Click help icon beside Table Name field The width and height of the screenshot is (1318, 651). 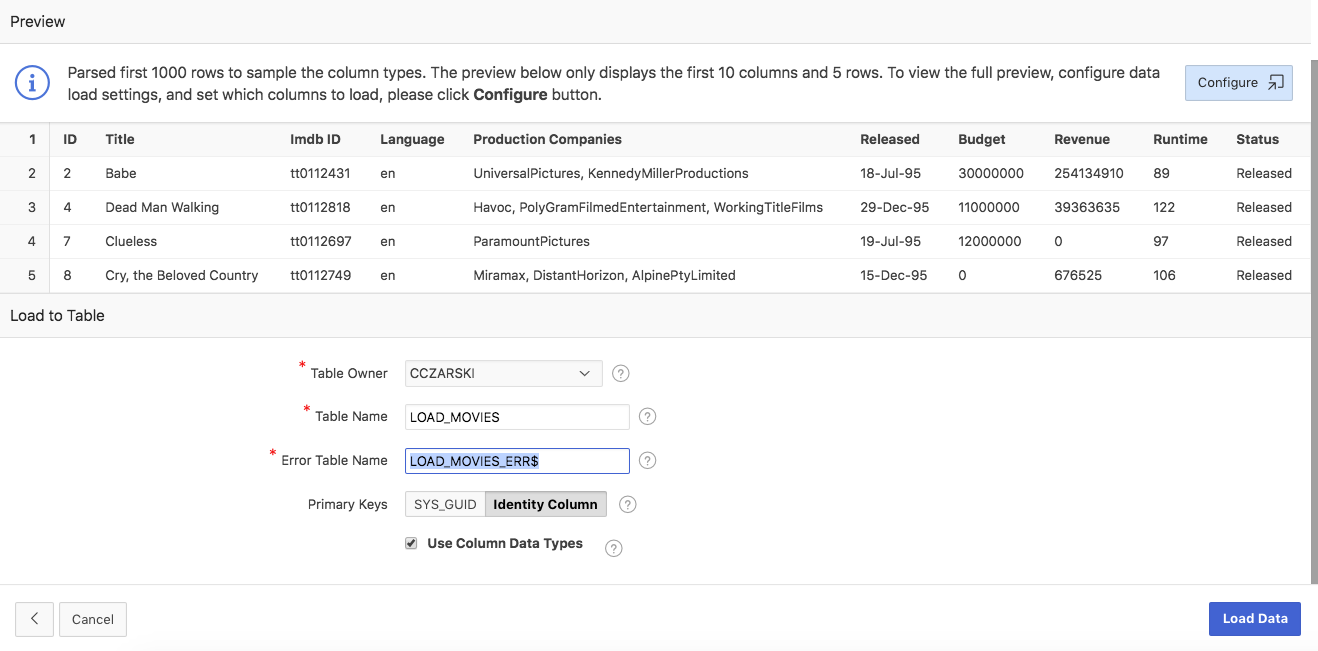click(x=647, y=417)
